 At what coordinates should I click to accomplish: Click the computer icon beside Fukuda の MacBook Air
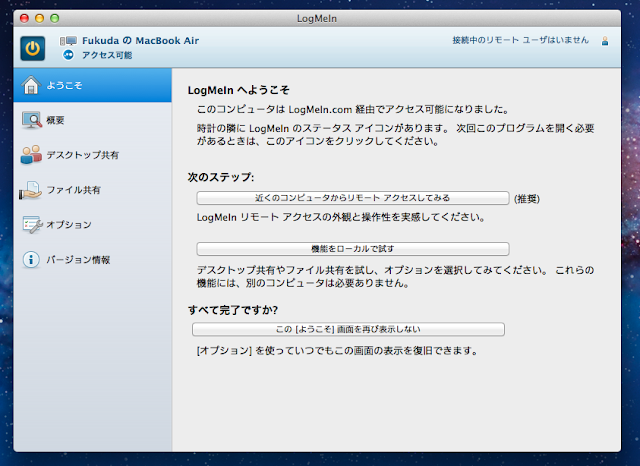pyautogui.click(x=68, y=41)
